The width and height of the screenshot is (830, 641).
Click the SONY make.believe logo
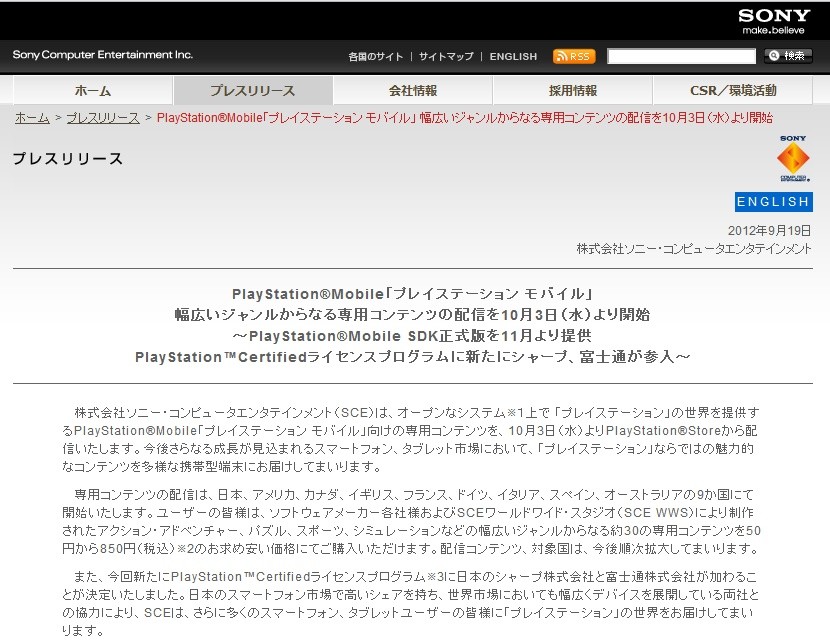coord(774,21)
